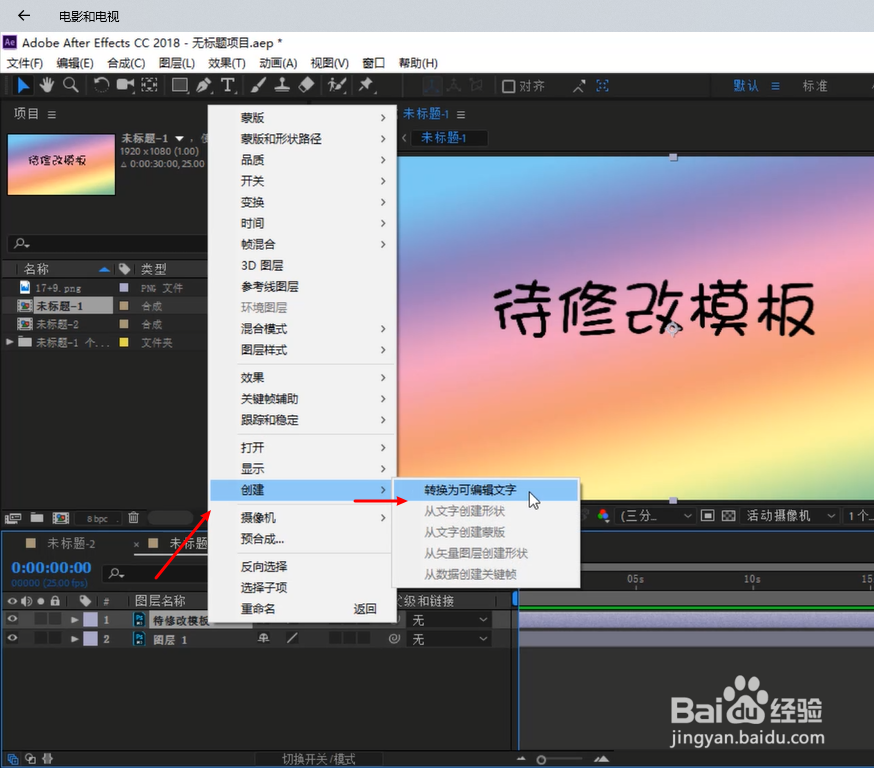Open composition viewer panel menu
This screenshot has height=768, width=874.
click(x=461, y=114)
